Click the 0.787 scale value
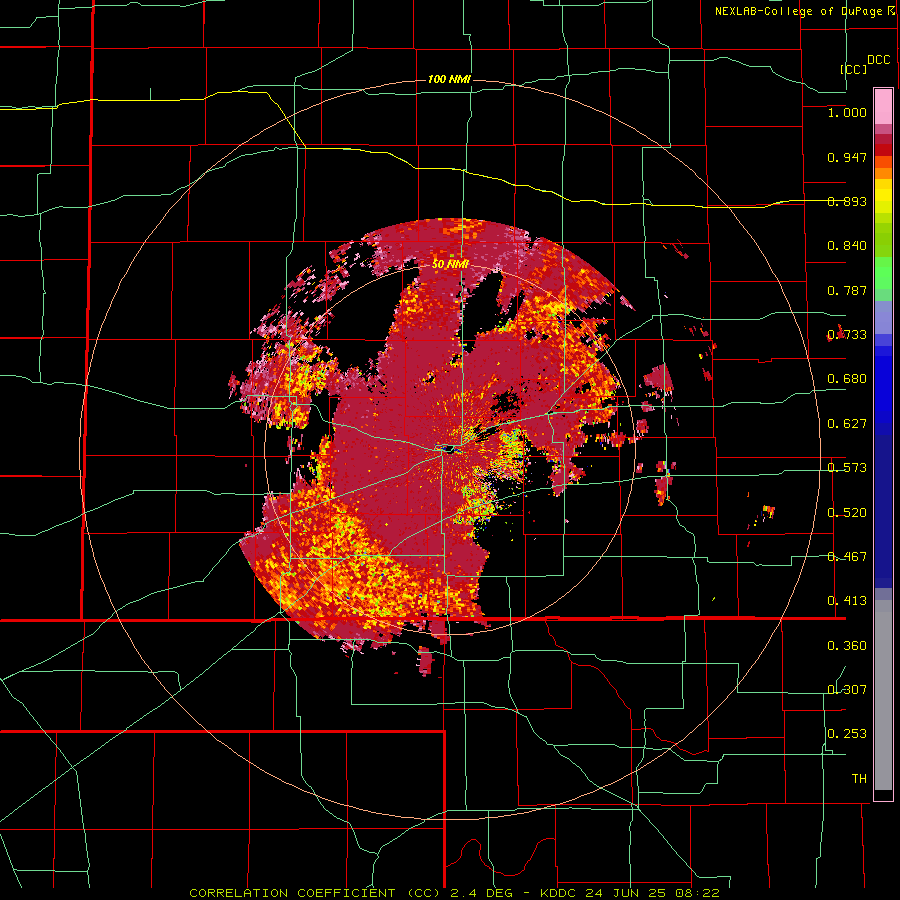Screen dimensions: 900x900 click(847, 290)
